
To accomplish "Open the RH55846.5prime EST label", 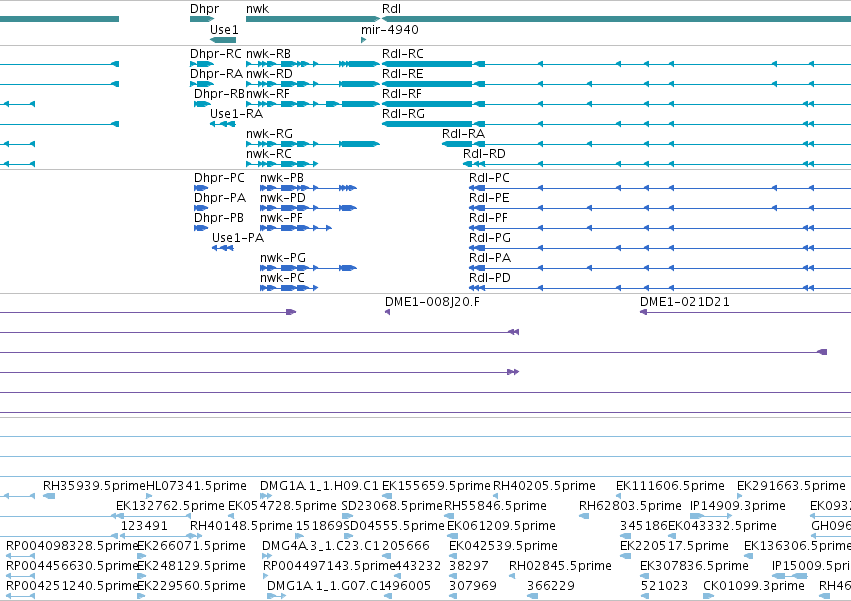I will pos(495,506).
